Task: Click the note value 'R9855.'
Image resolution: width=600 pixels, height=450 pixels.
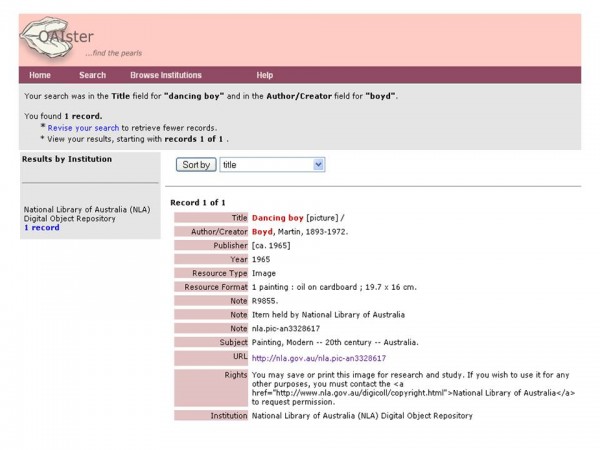Action: pyautogui.click(x=265, y=301)
